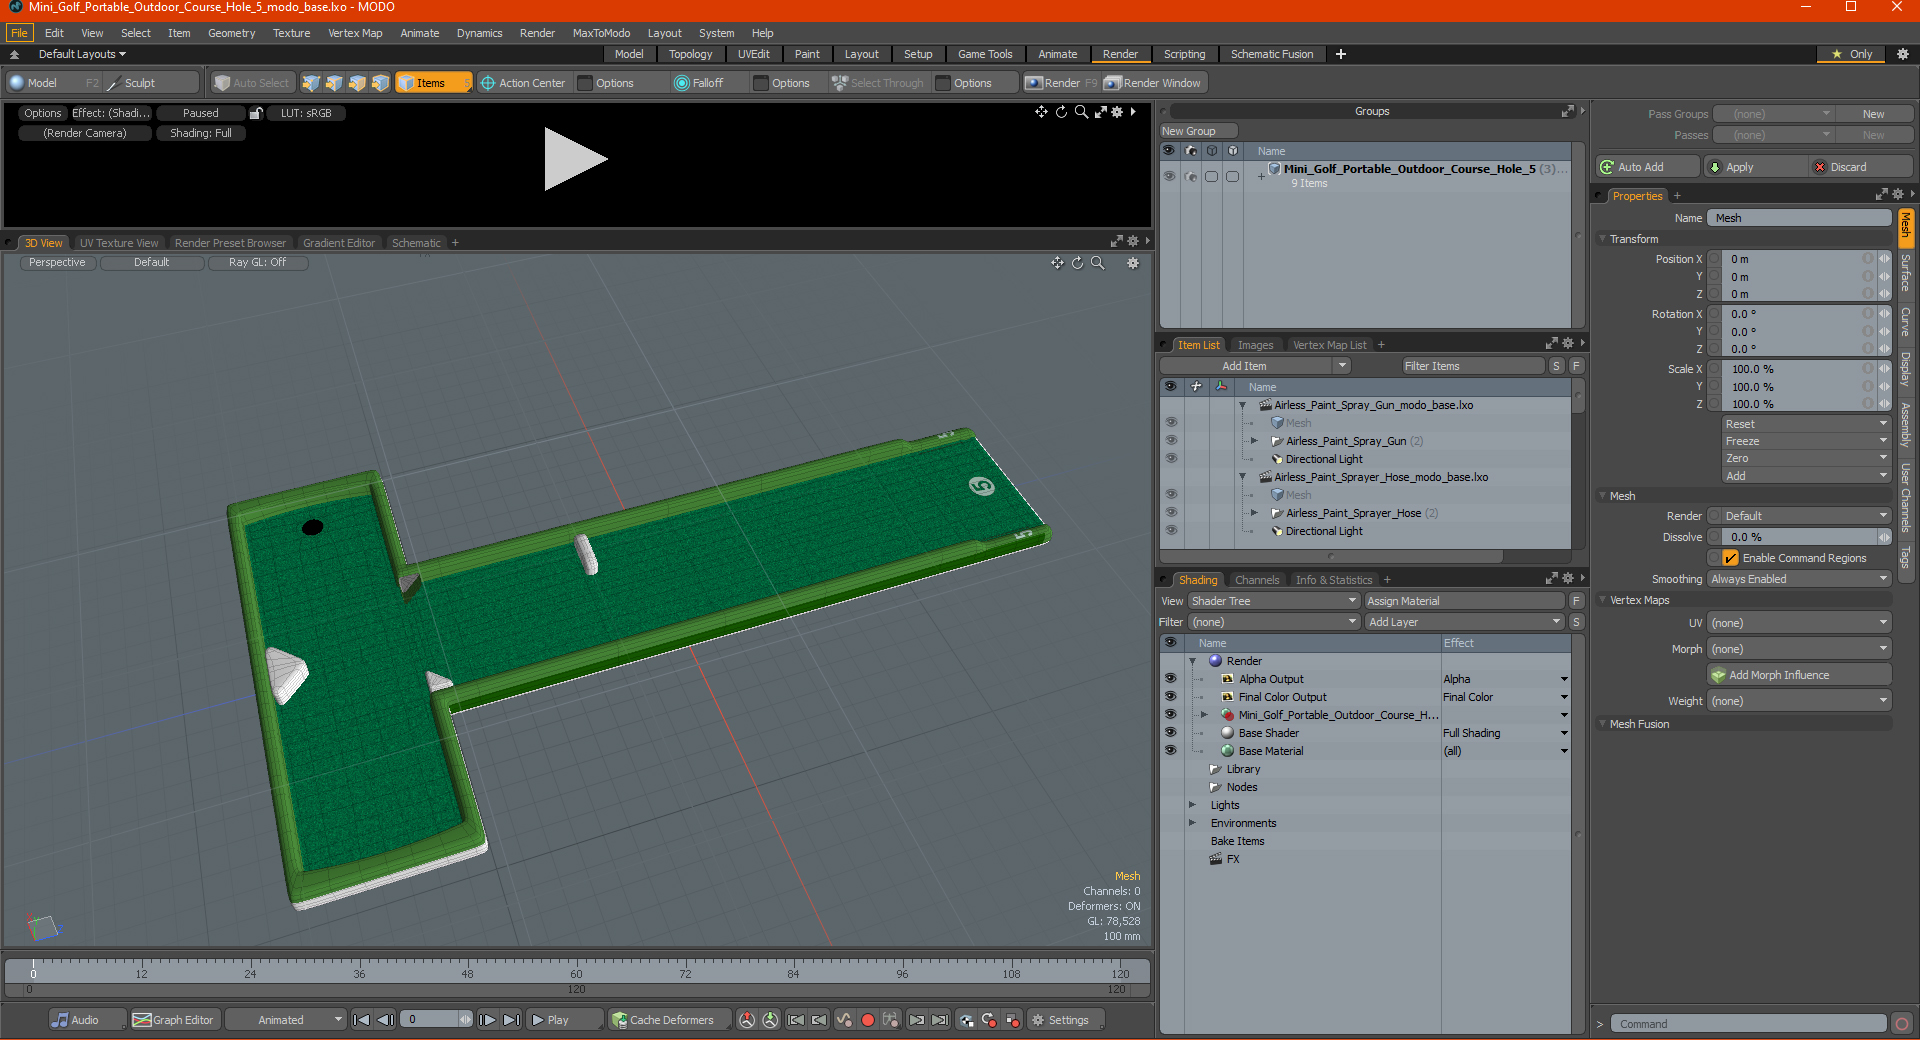The image size is (1920, 1040).
Task: Click Add Morph Influence button
Action: [1798, 675]
